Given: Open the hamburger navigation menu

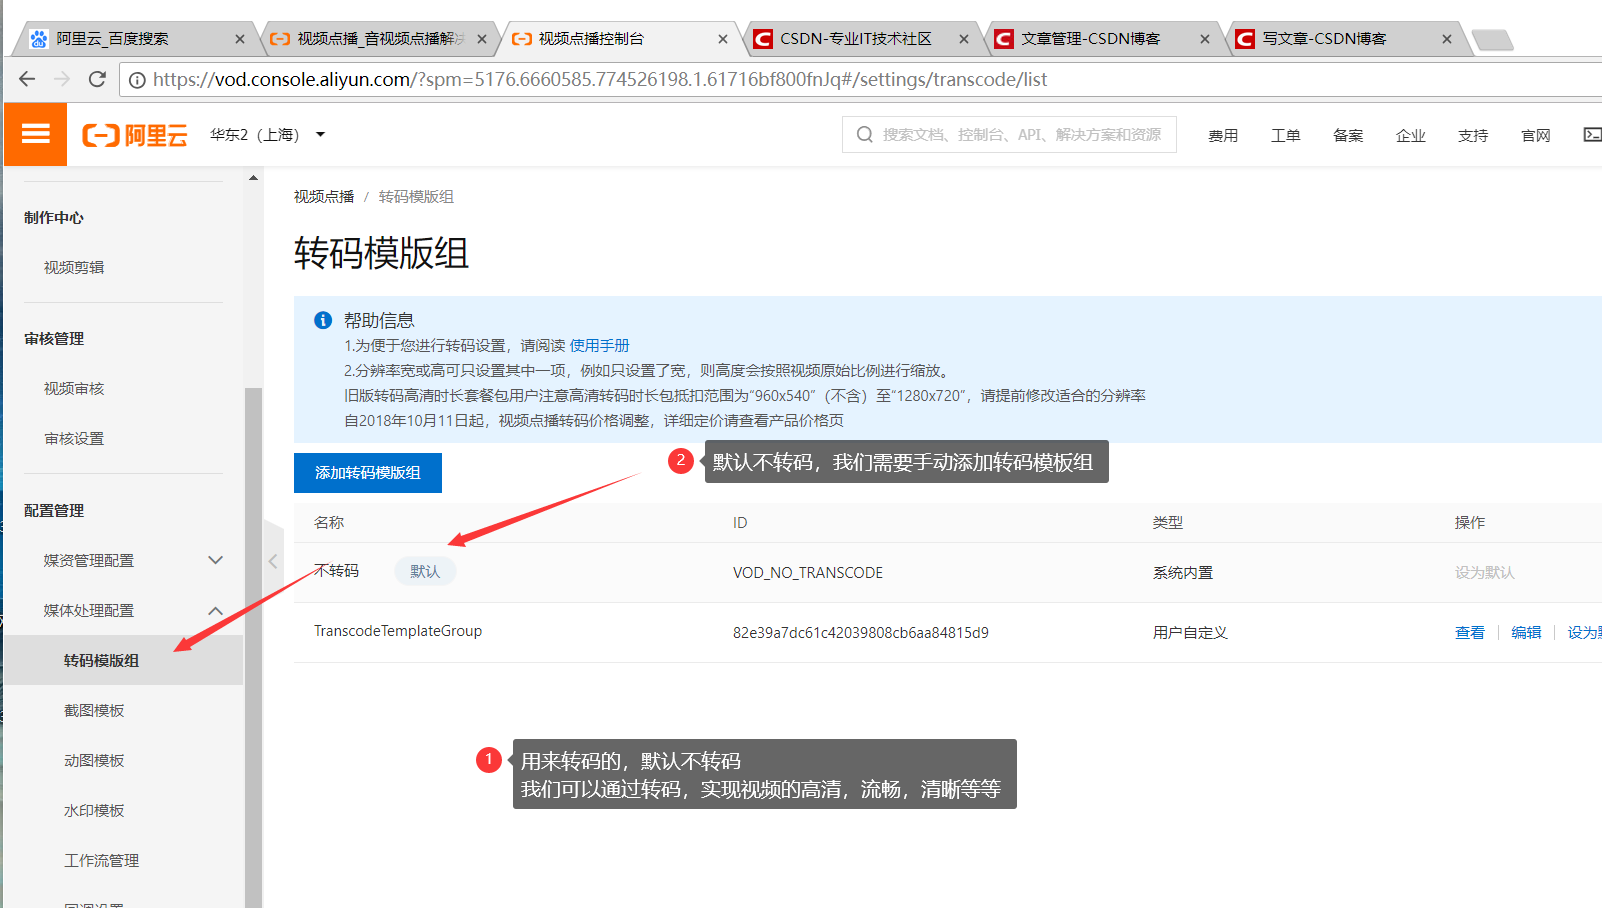Looking at the screenshot, I should tap(35, 134).
